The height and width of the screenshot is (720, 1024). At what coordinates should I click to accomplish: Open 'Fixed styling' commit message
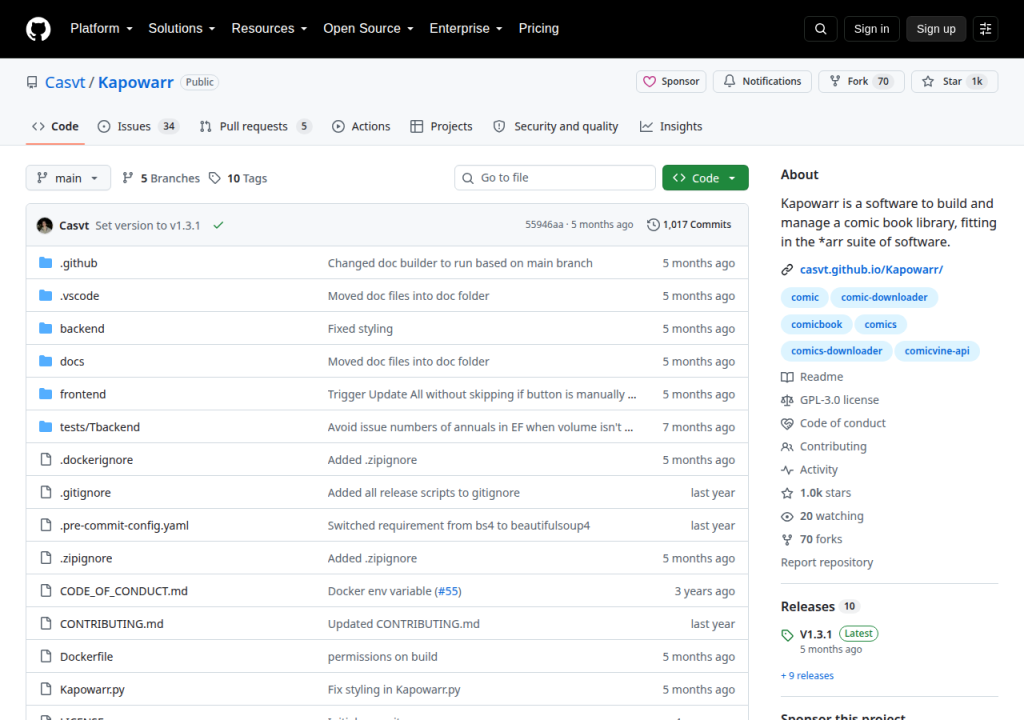[x=360, y=329]
